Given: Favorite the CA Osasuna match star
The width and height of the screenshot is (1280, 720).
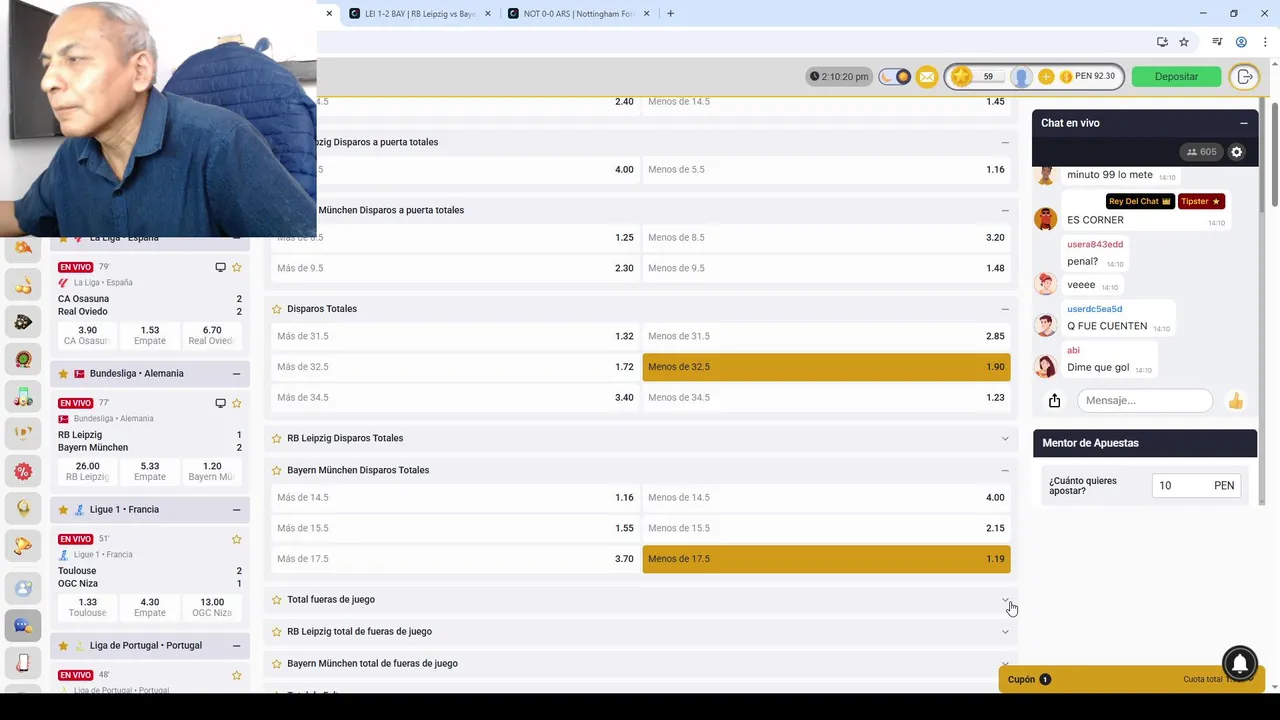Looking at the screenshot, I should (x=237, y=267).
